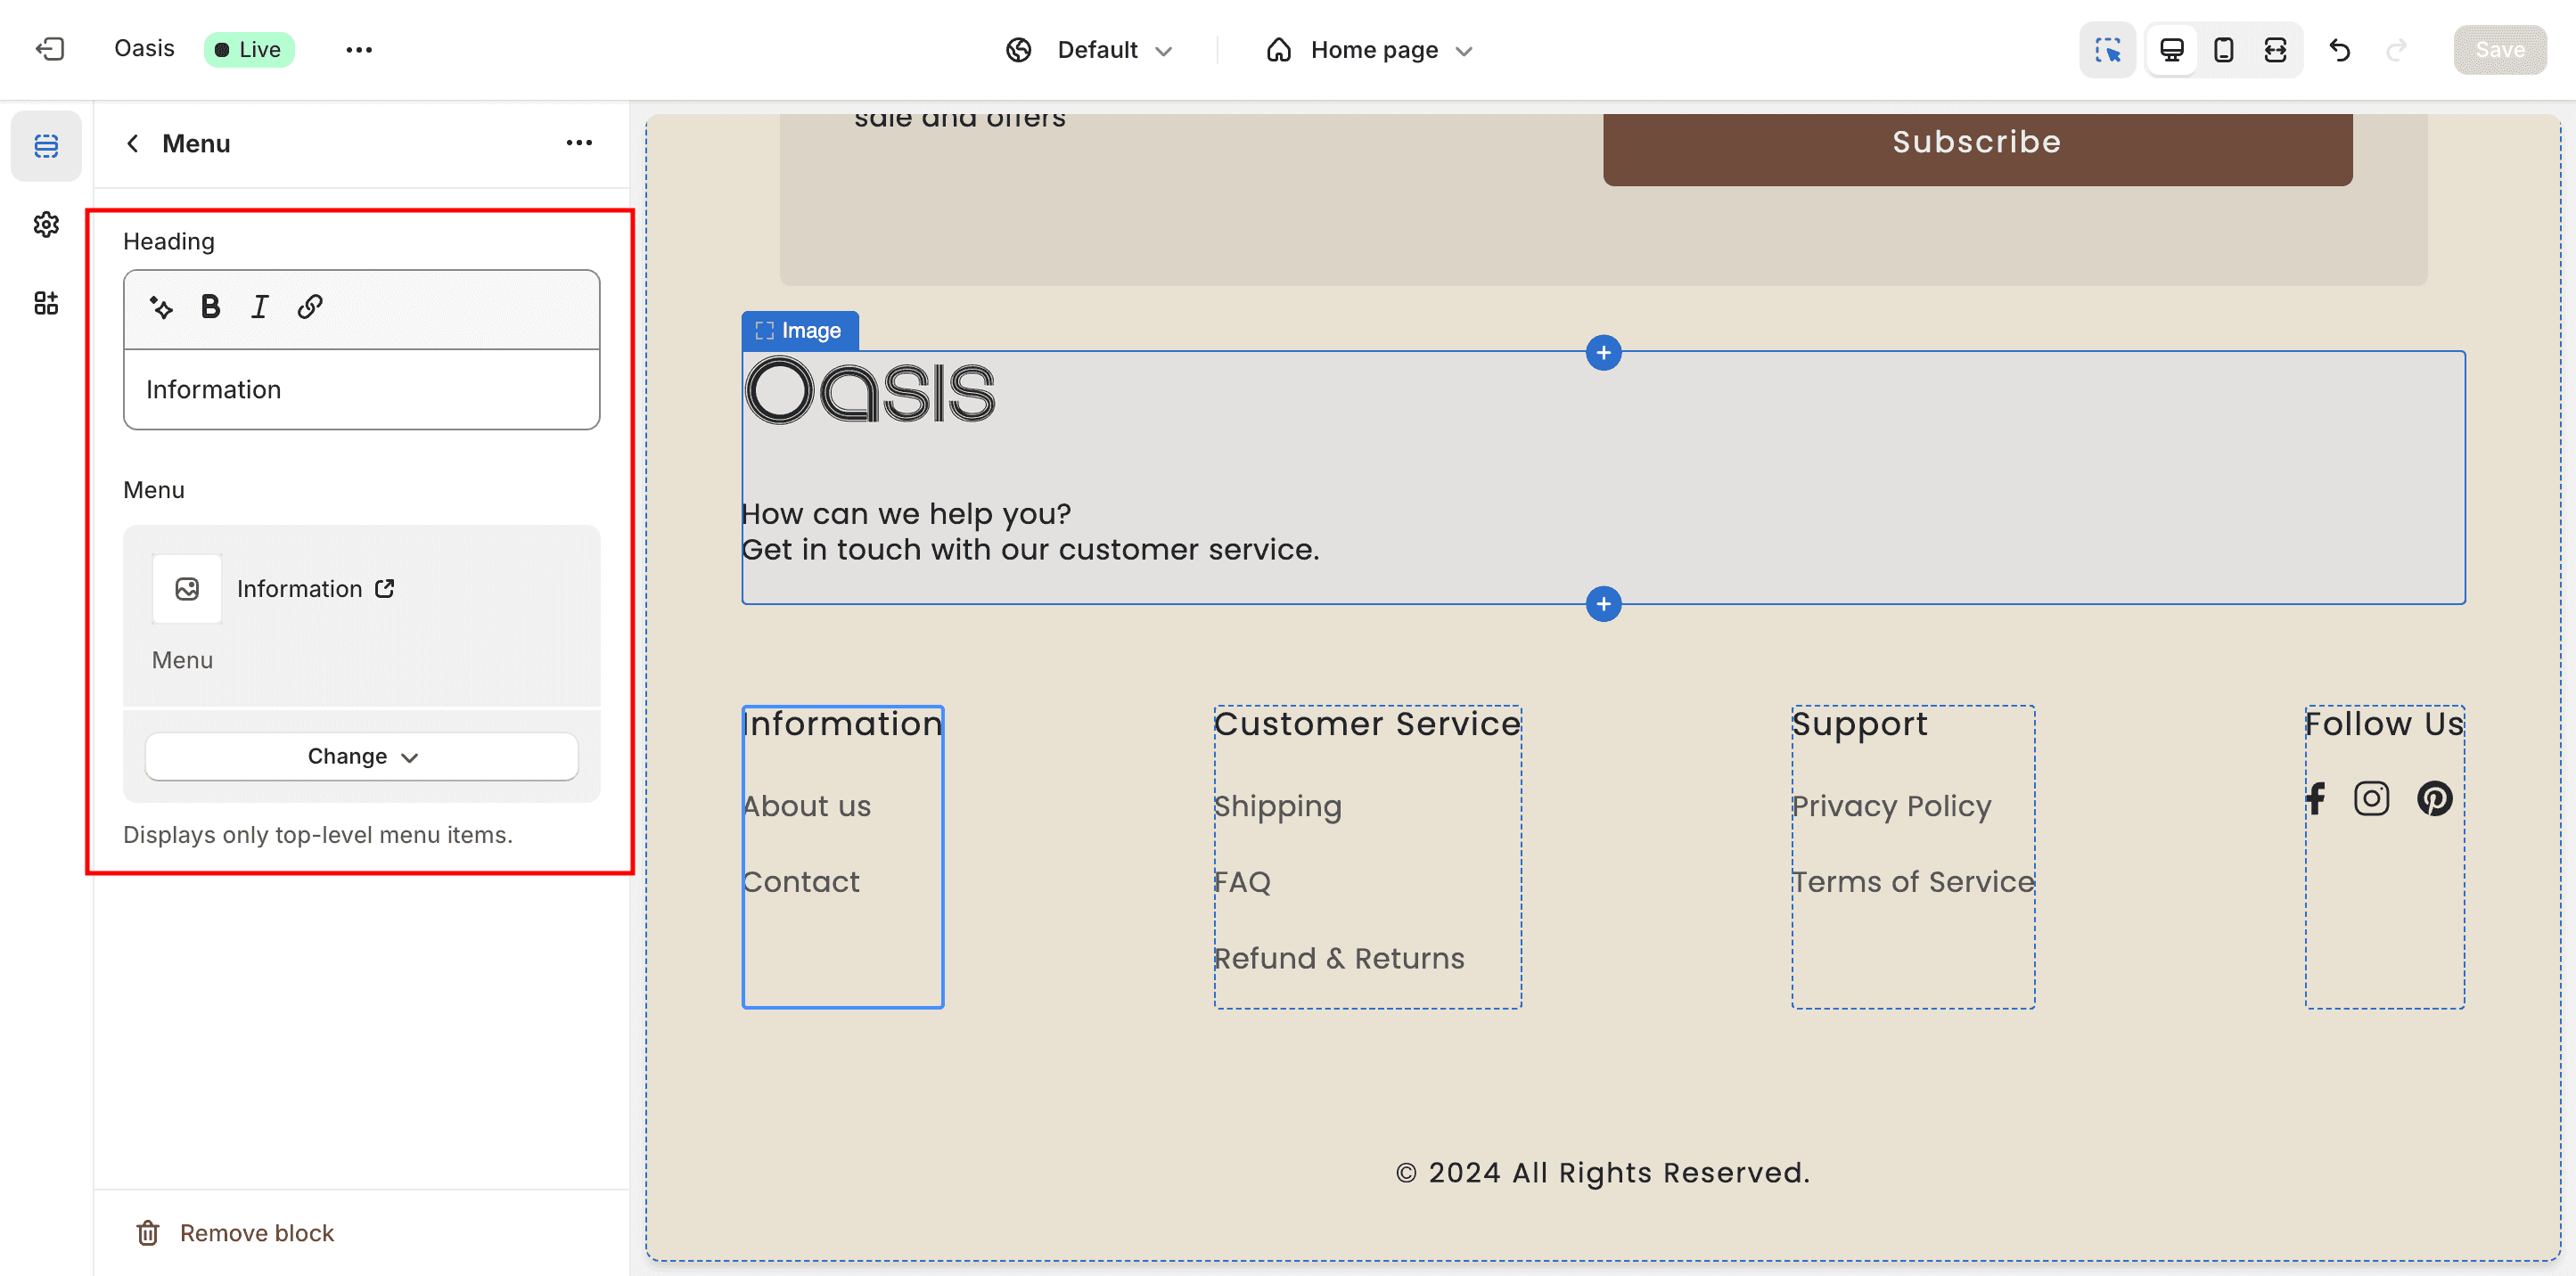Switch to fullscreen width preview
Screen dimensions: 2576x1276
point(2275,50)
